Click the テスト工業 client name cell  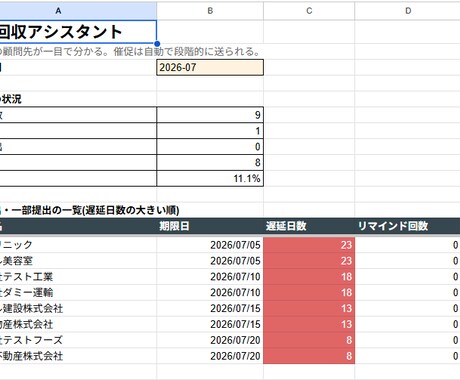78,277
